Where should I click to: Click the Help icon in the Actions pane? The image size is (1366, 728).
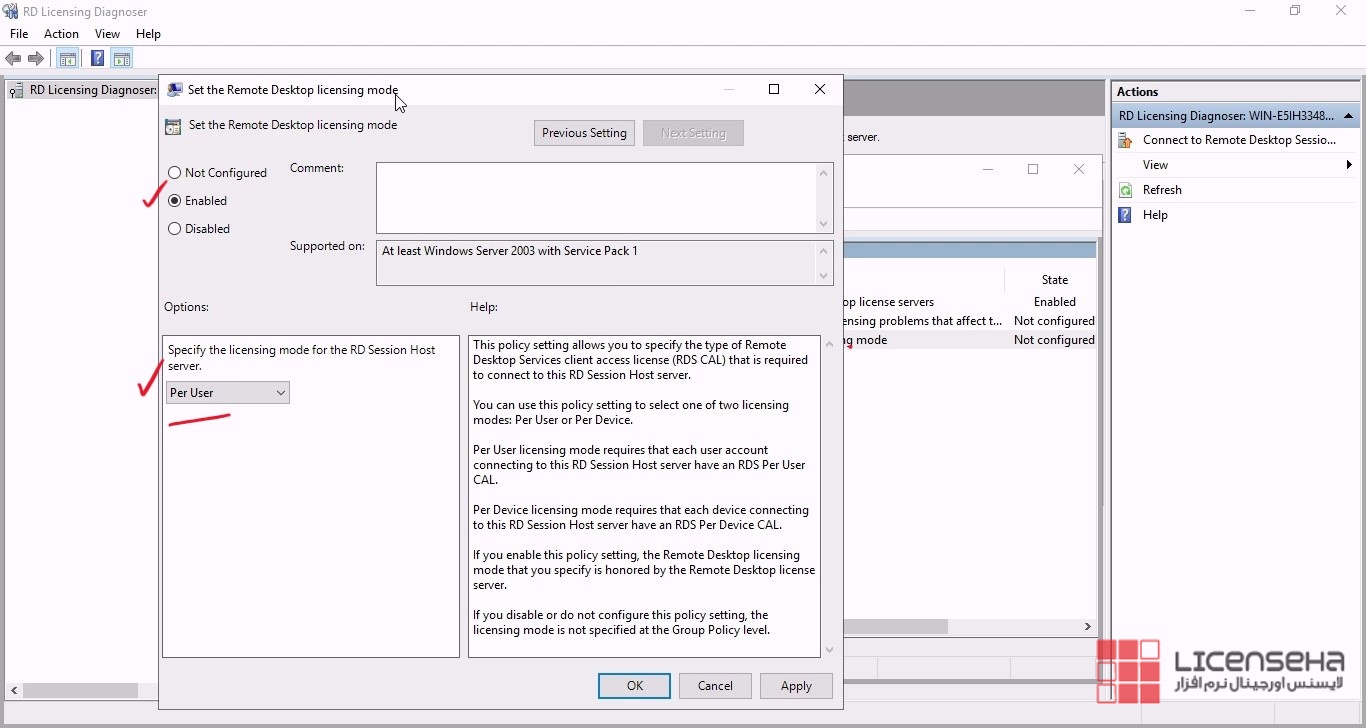click(1125, 215)
